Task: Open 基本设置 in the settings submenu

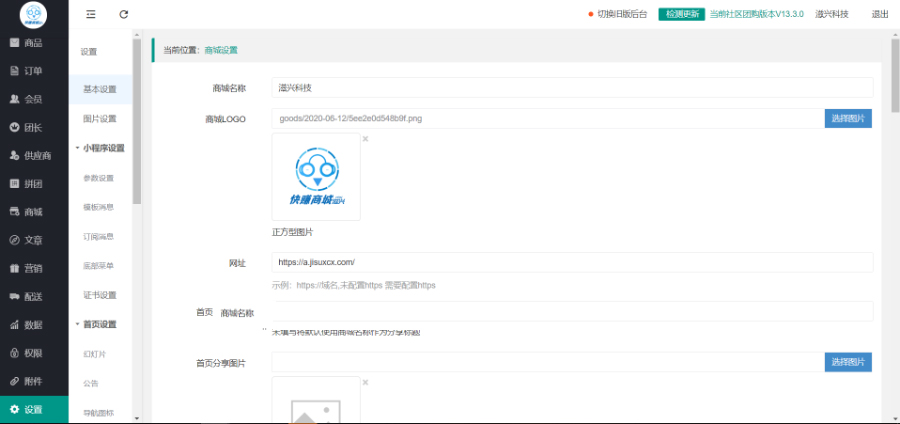Action: (100, 89)
